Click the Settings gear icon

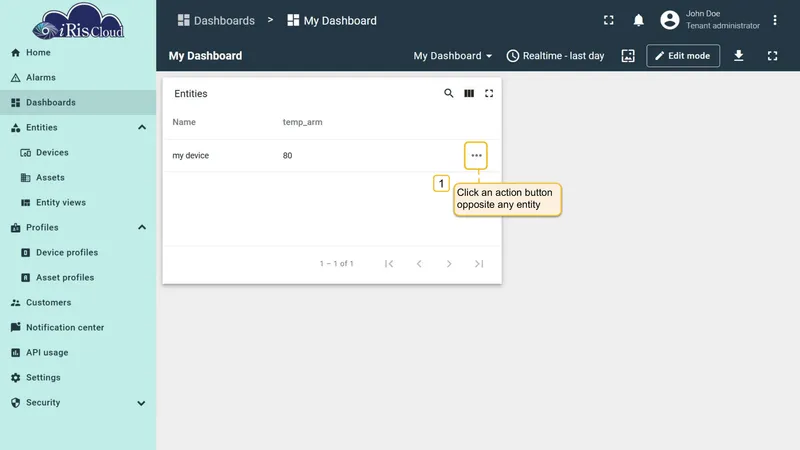pos(16,378)
